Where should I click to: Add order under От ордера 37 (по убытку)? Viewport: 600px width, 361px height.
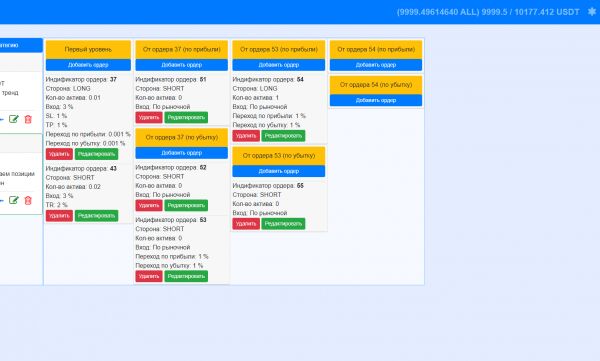[182, 153]
